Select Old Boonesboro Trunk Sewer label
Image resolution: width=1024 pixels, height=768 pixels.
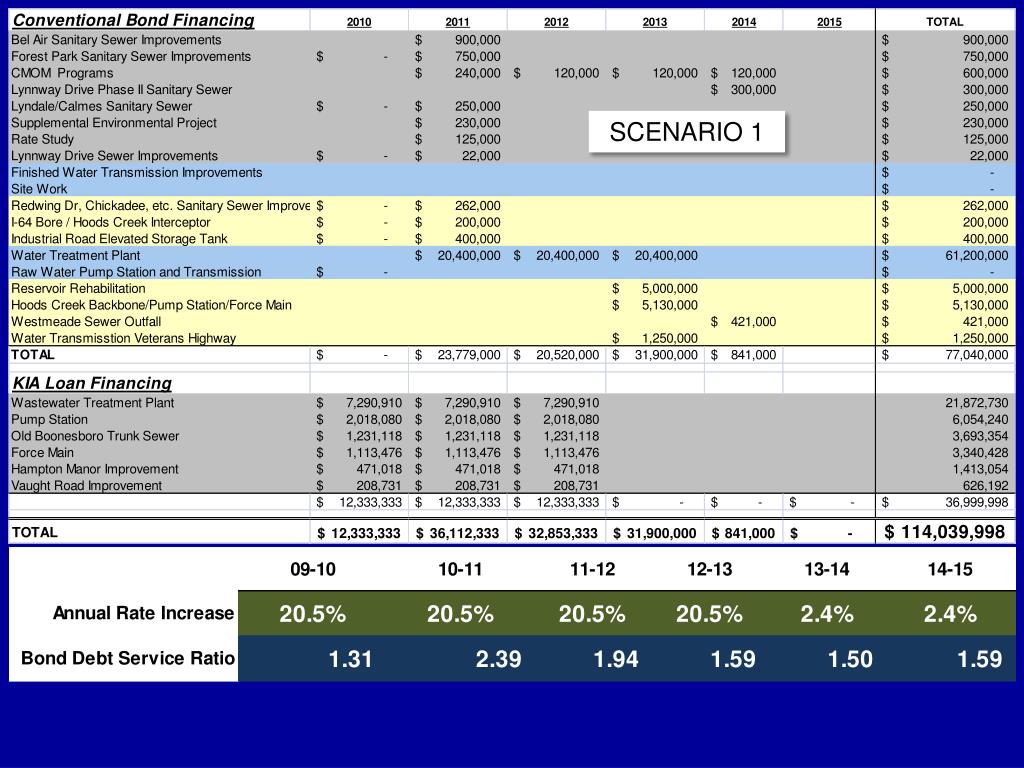95,436
